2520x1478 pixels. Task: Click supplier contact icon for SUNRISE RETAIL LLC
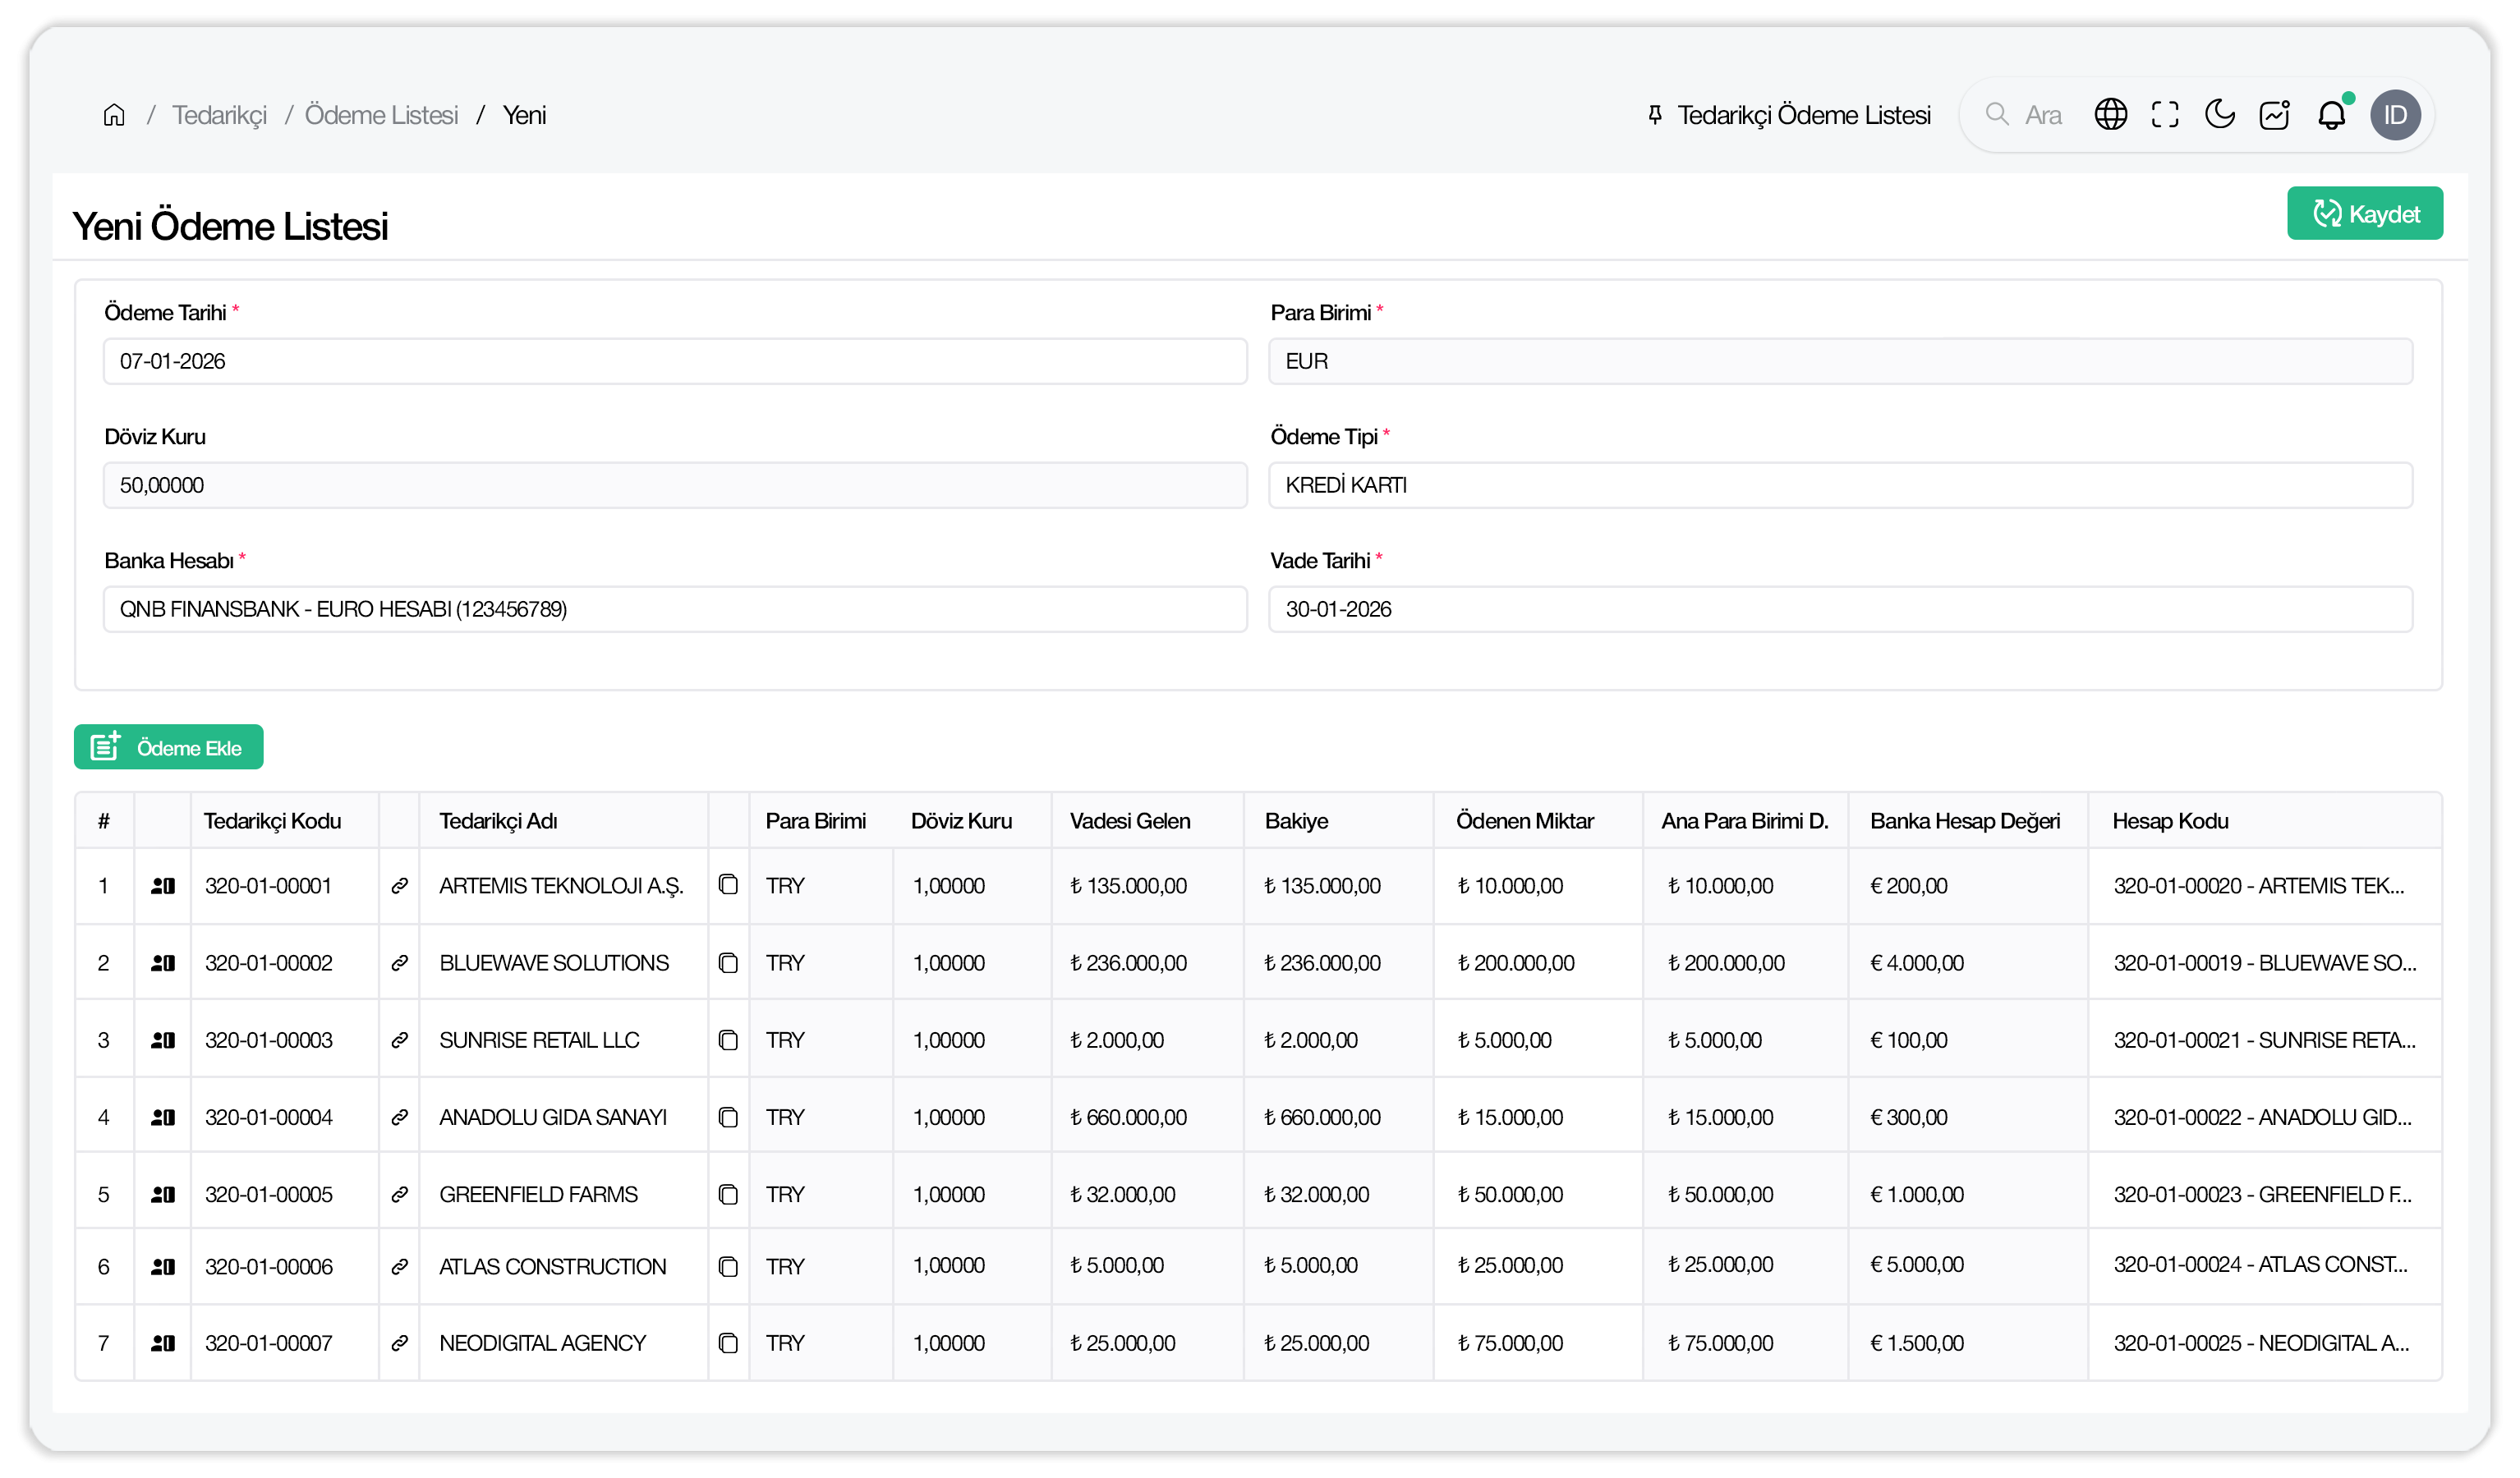point(162,1039)
